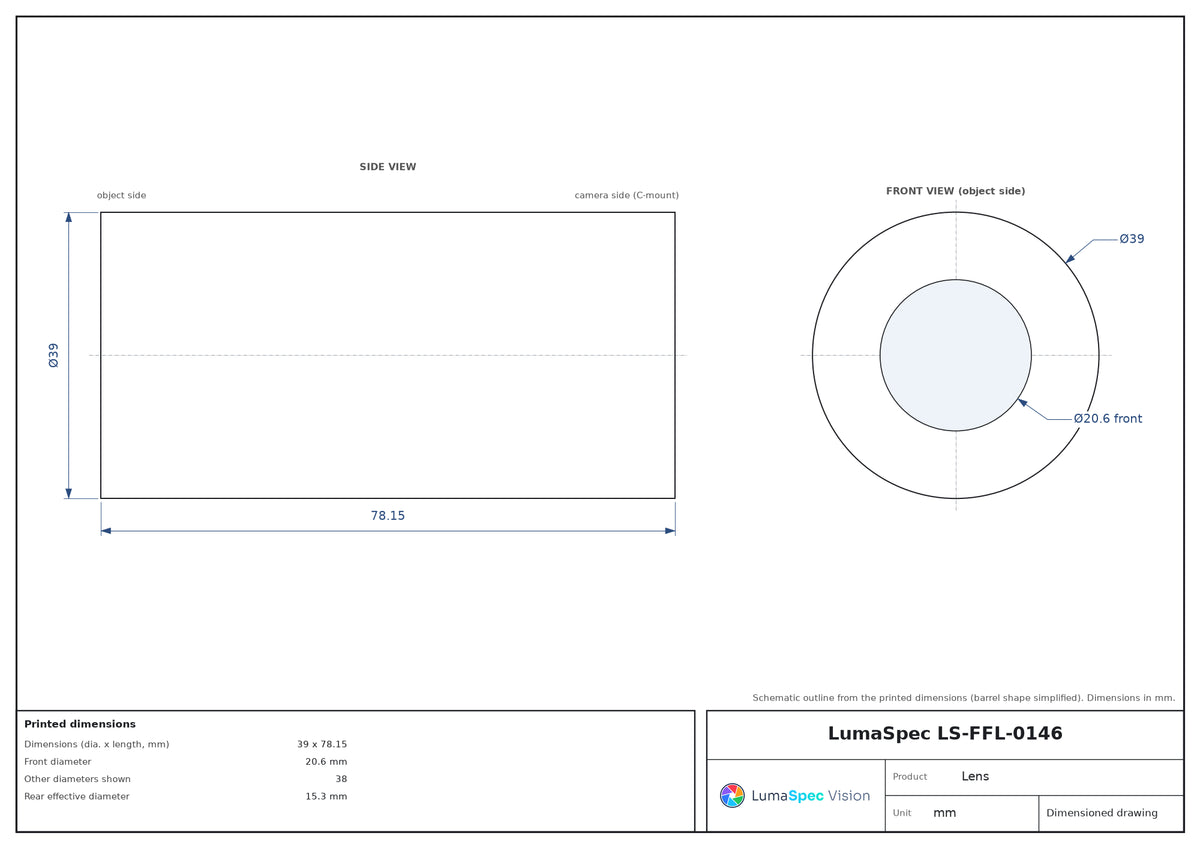Screen dimensions: 1200x848
Task: Click the 'object side' label
Action: click(x=121, y=195)
